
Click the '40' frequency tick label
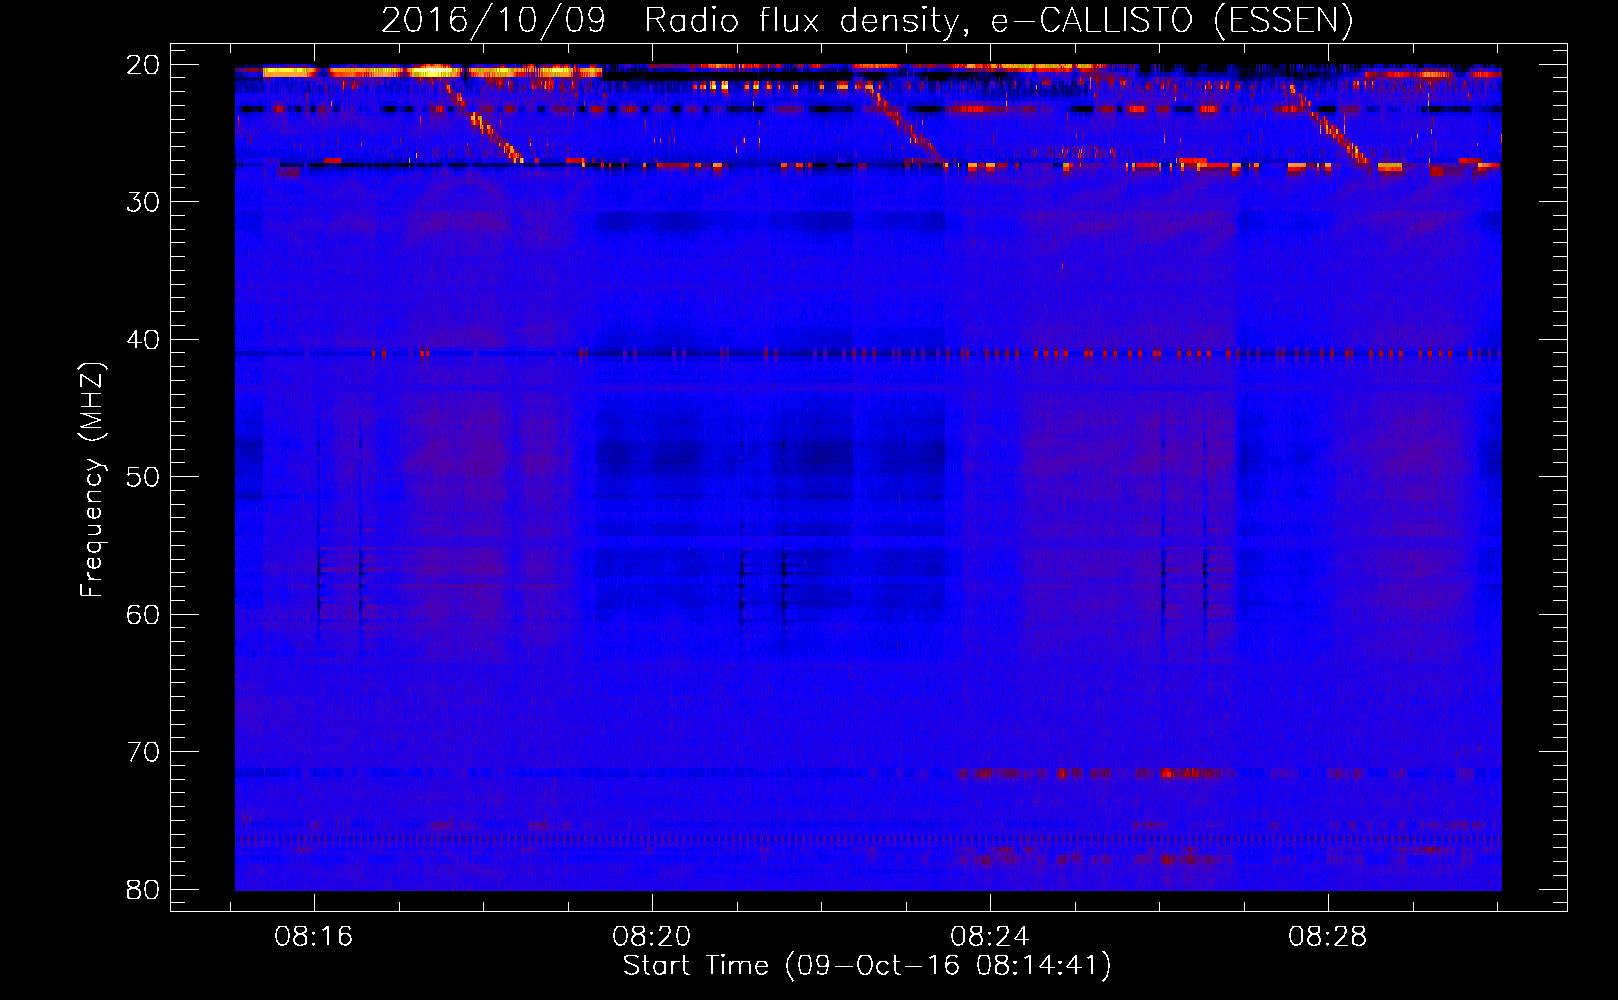[143, 340]
